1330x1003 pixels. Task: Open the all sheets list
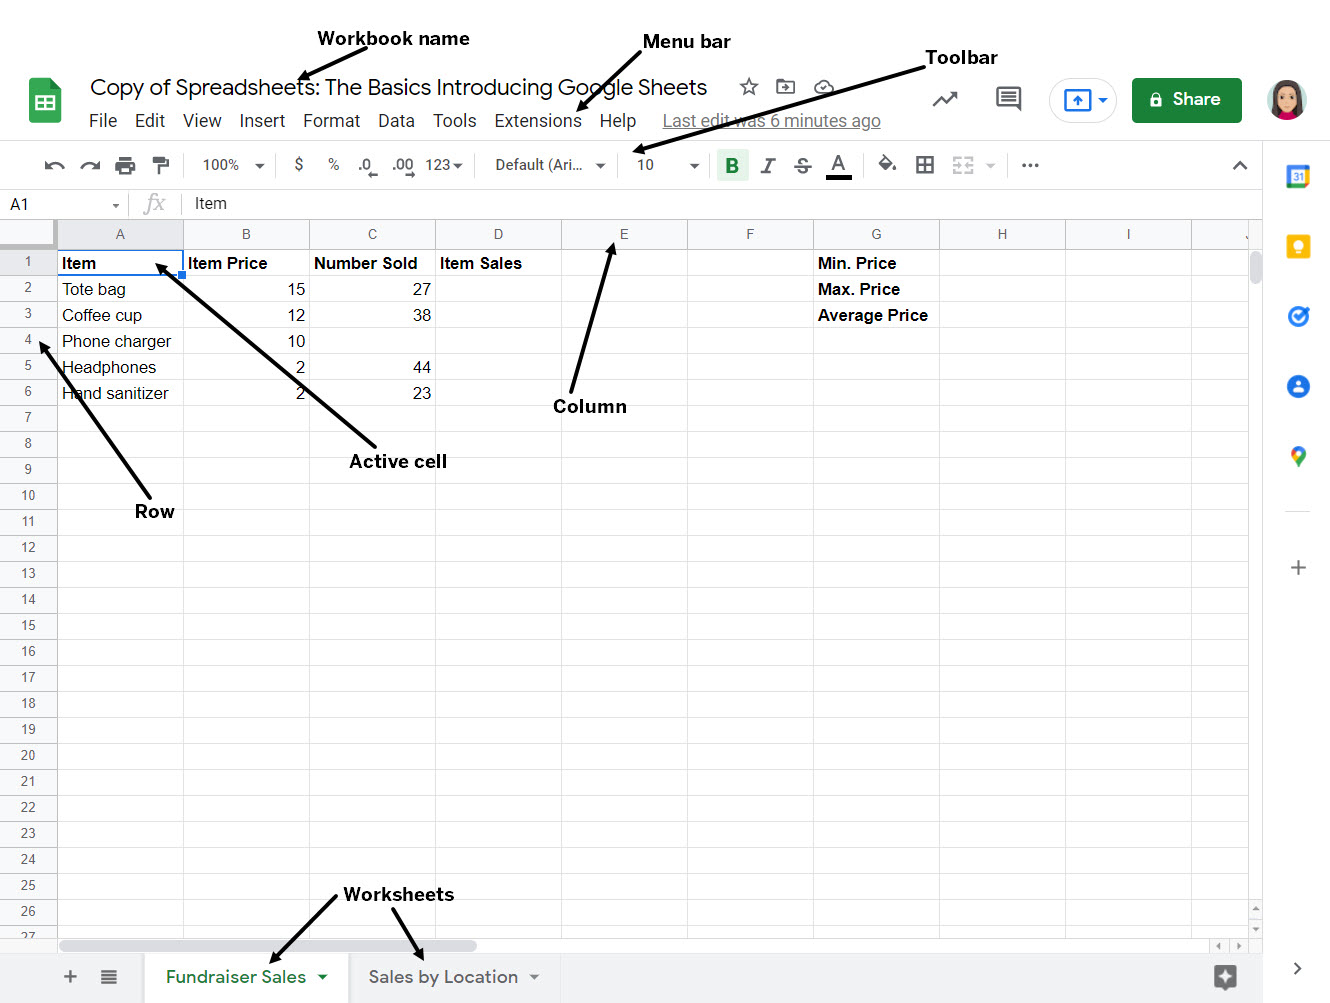tap(109, 977)
